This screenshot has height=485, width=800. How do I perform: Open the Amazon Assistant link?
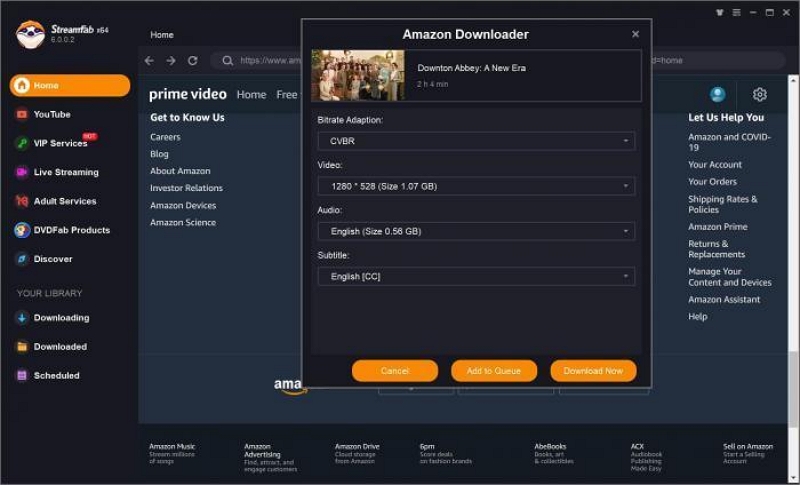click(x=724, y=299)
